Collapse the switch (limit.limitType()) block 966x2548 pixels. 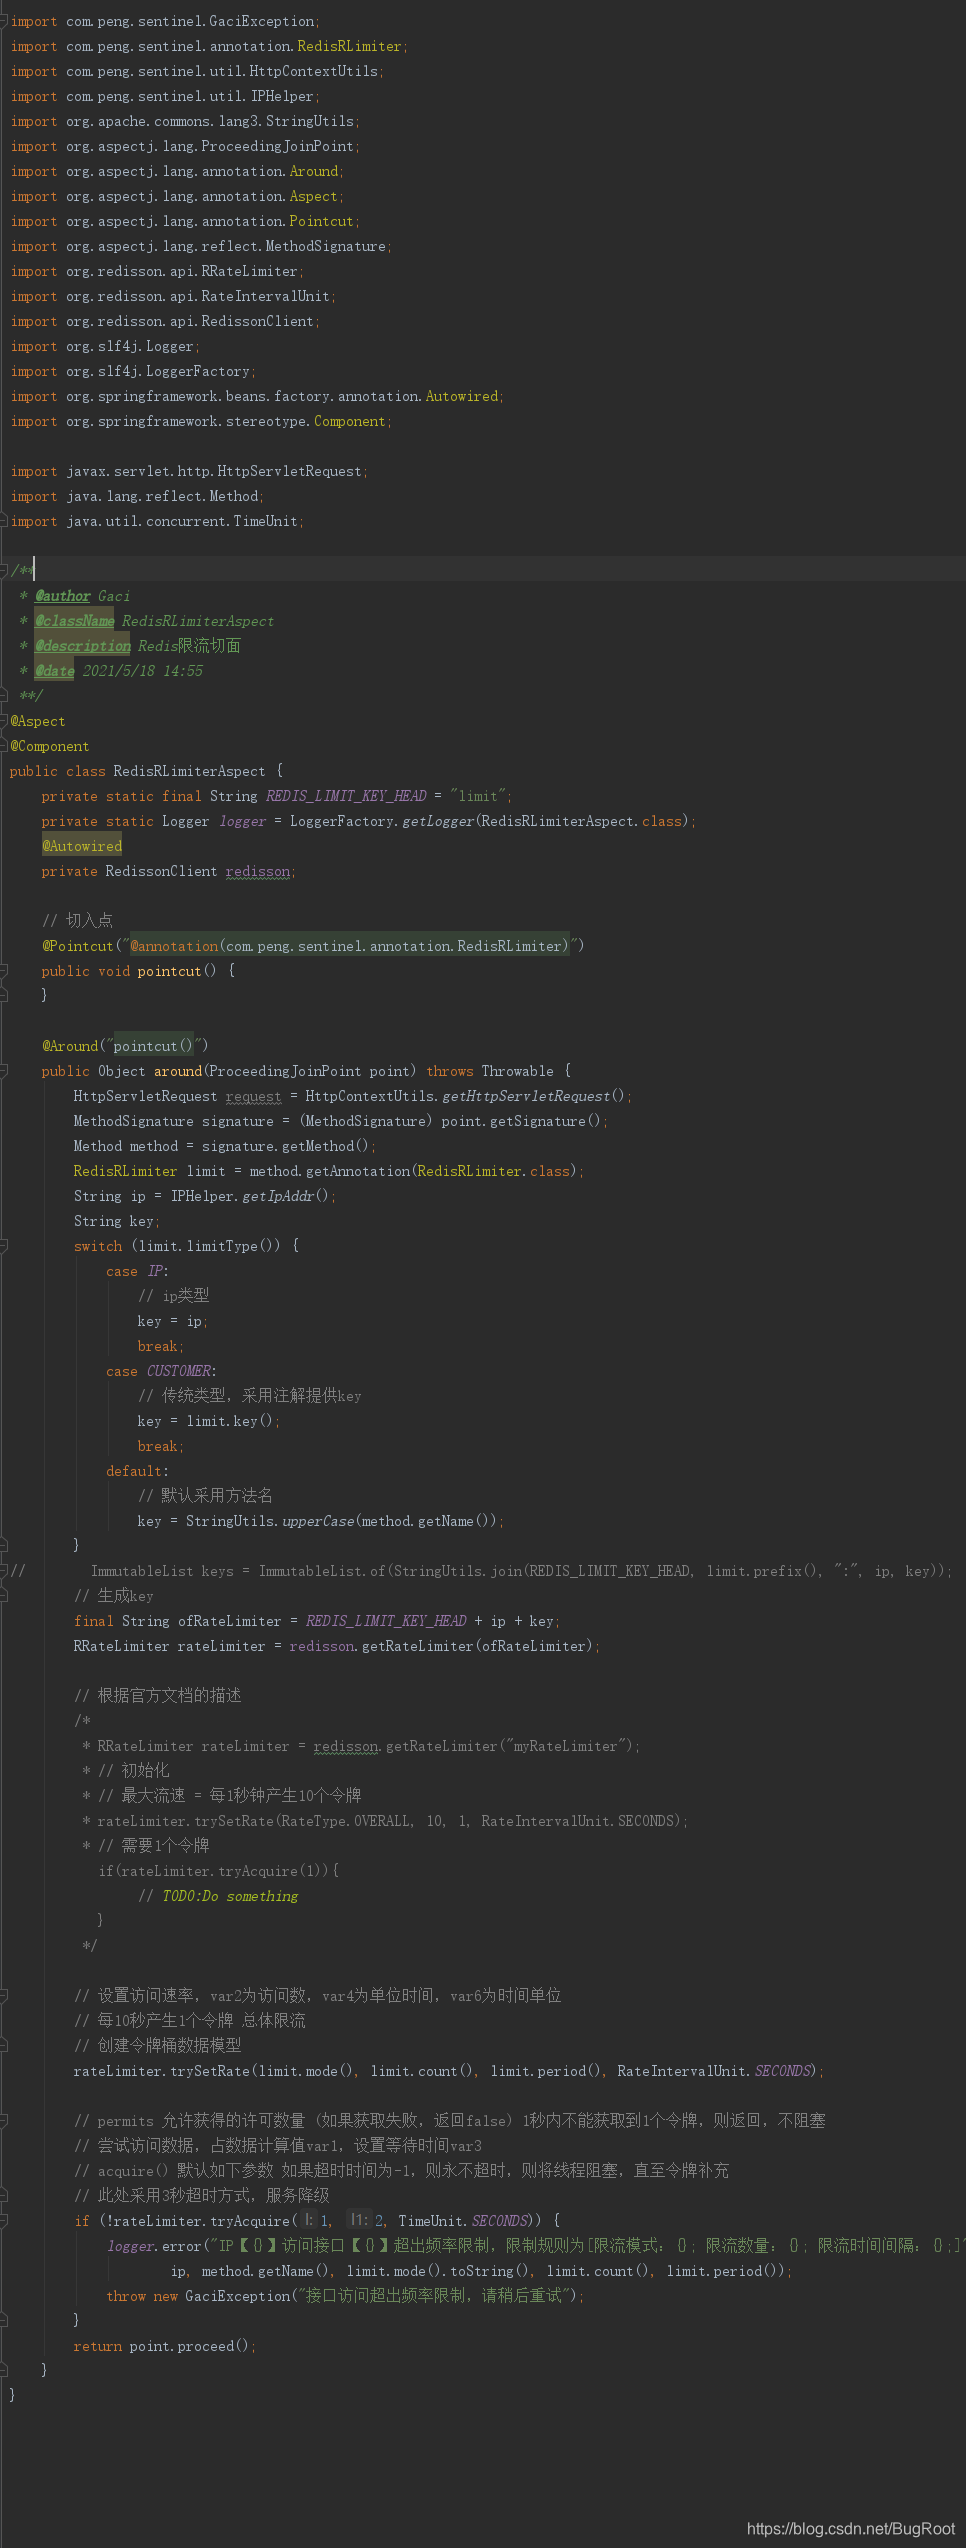4,1246
